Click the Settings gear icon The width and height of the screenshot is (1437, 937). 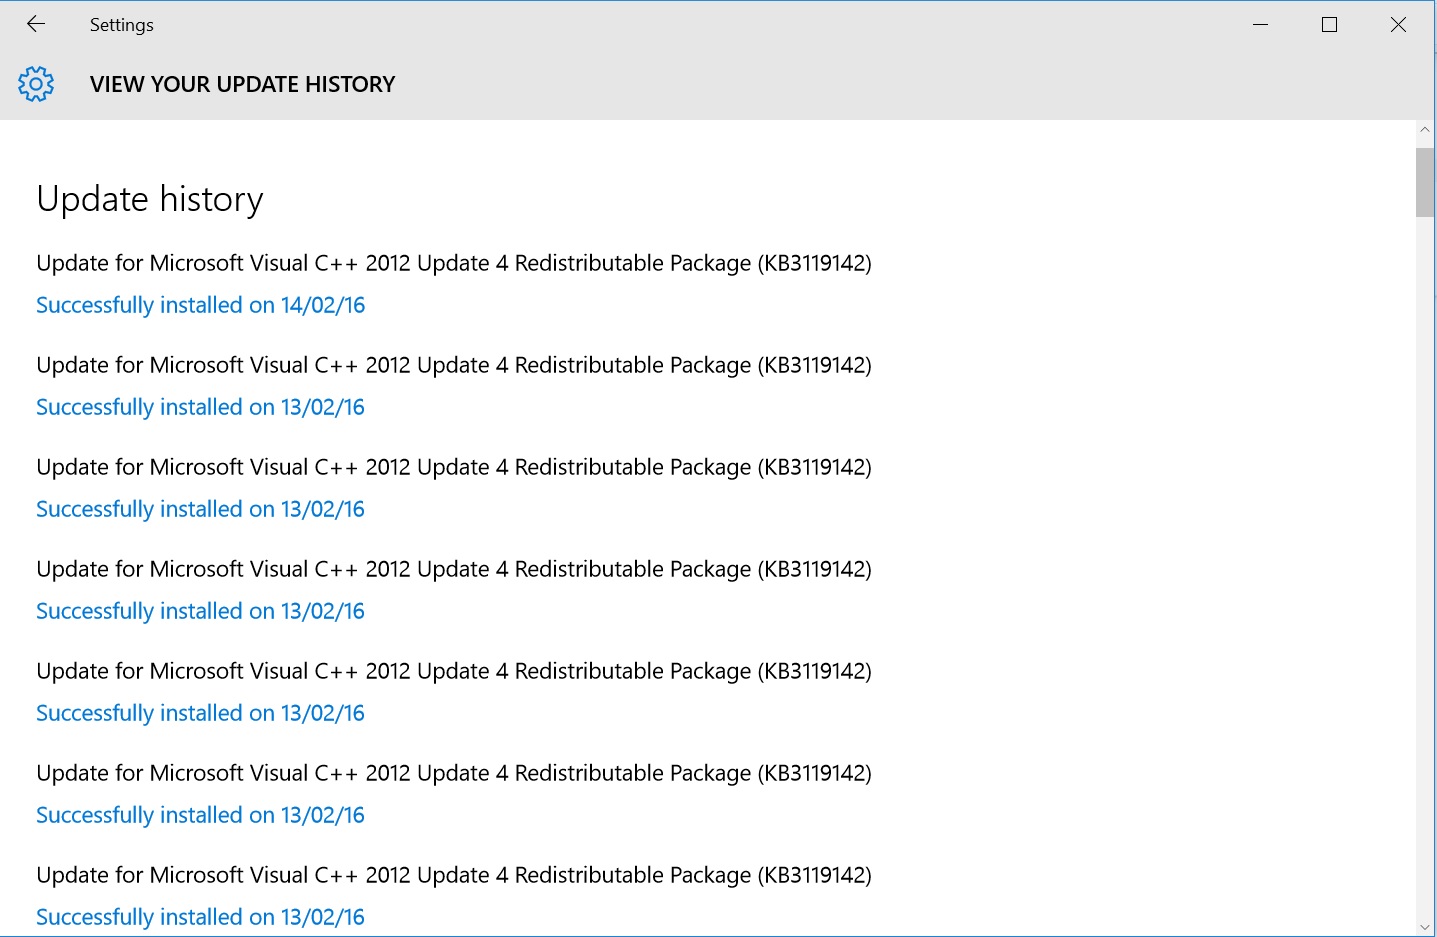click(36, 84)
